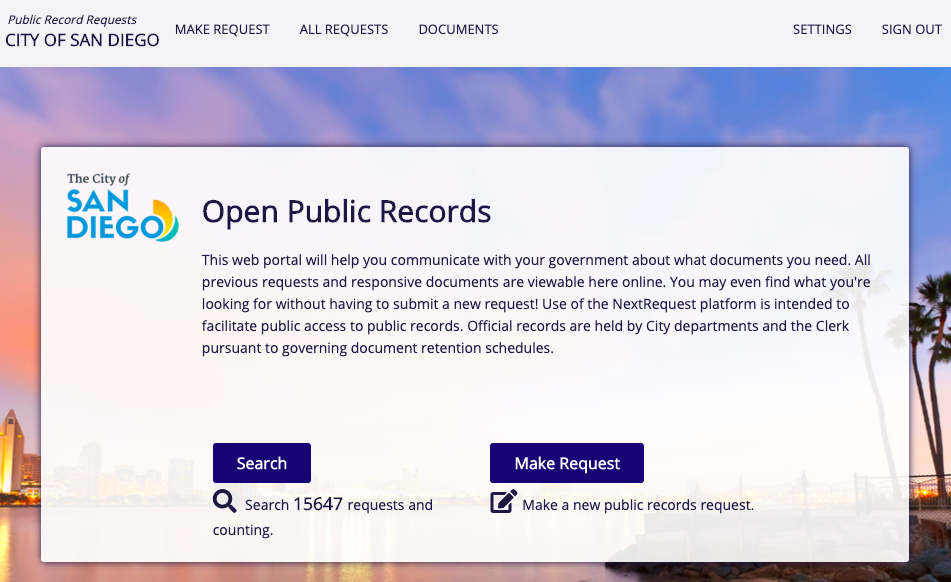Viewport: 951px width, 582px height.
Task: Click the CITY OF SAN DIEGO site title
Action: 82,41
